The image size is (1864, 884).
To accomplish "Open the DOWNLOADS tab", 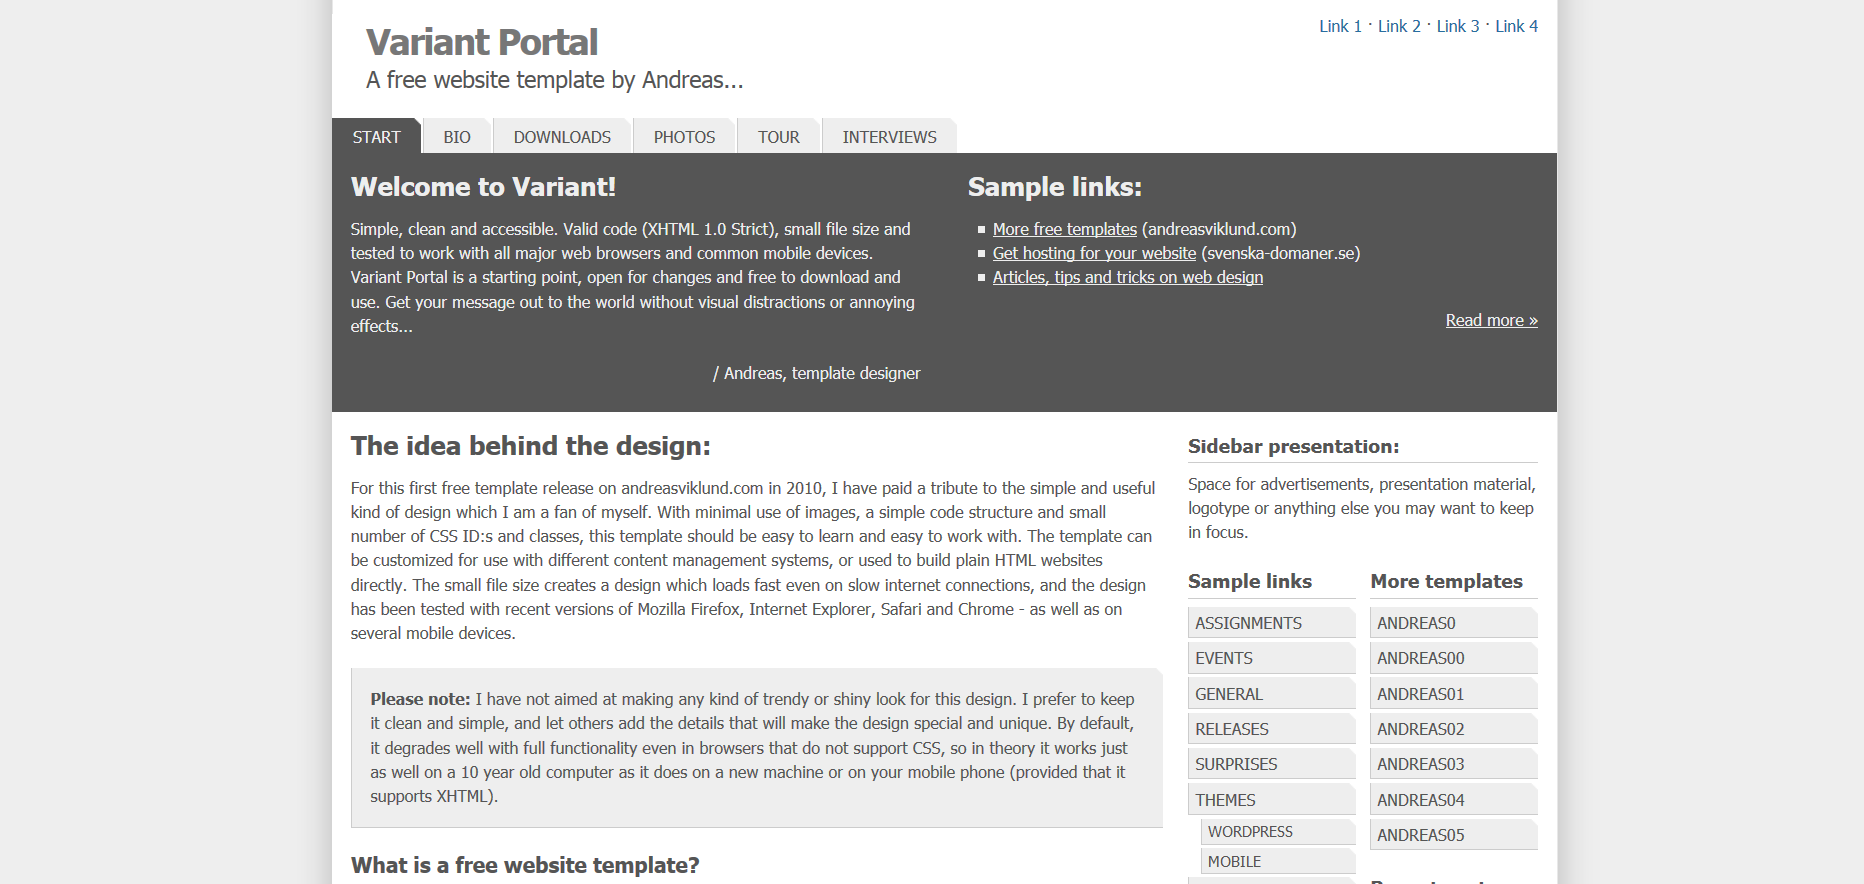I will [x=562, y=137].
